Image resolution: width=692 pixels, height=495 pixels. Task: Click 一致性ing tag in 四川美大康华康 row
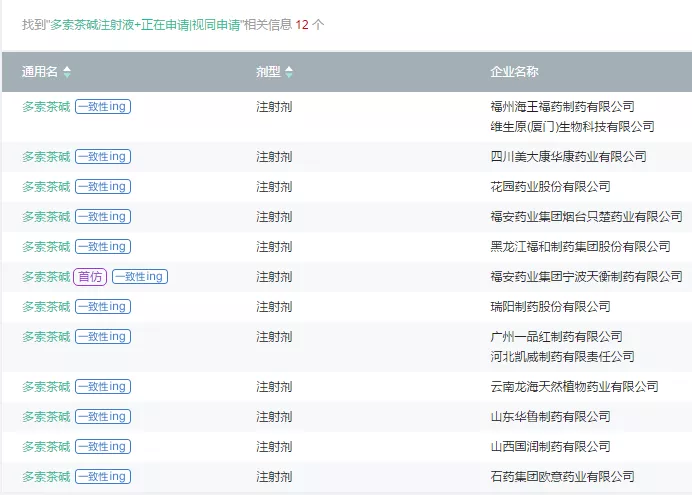[x=103, y=156]
